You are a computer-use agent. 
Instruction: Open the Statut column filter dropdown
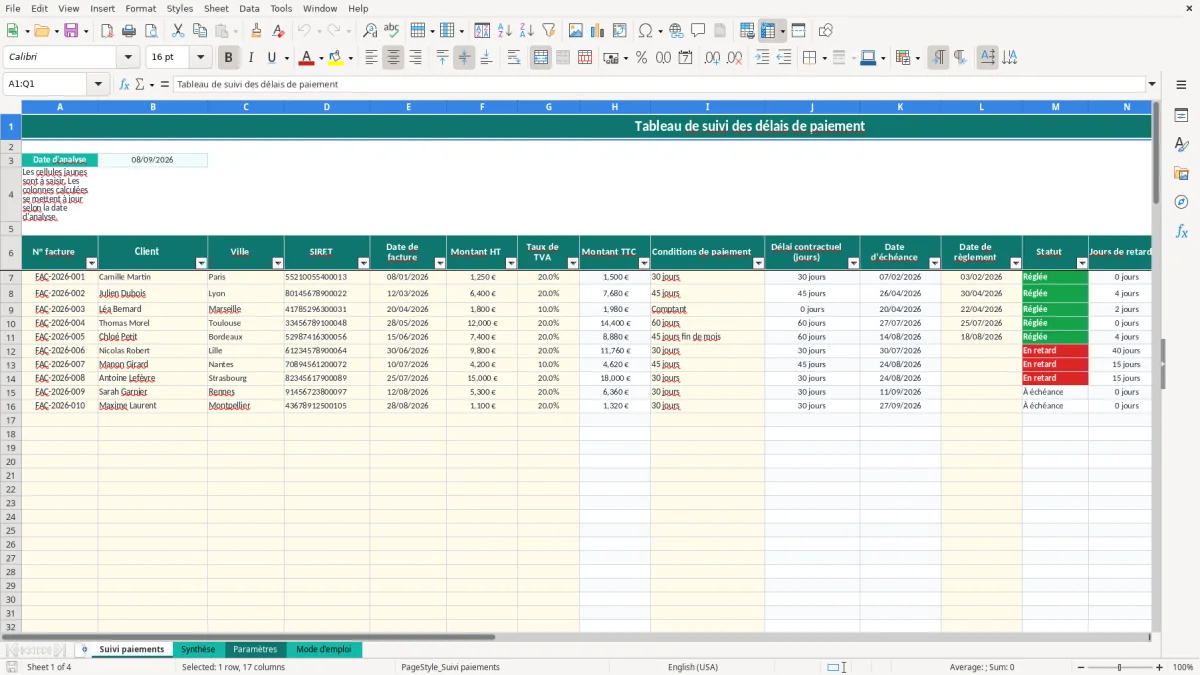pyautogui.click(x=1081, y=264)
